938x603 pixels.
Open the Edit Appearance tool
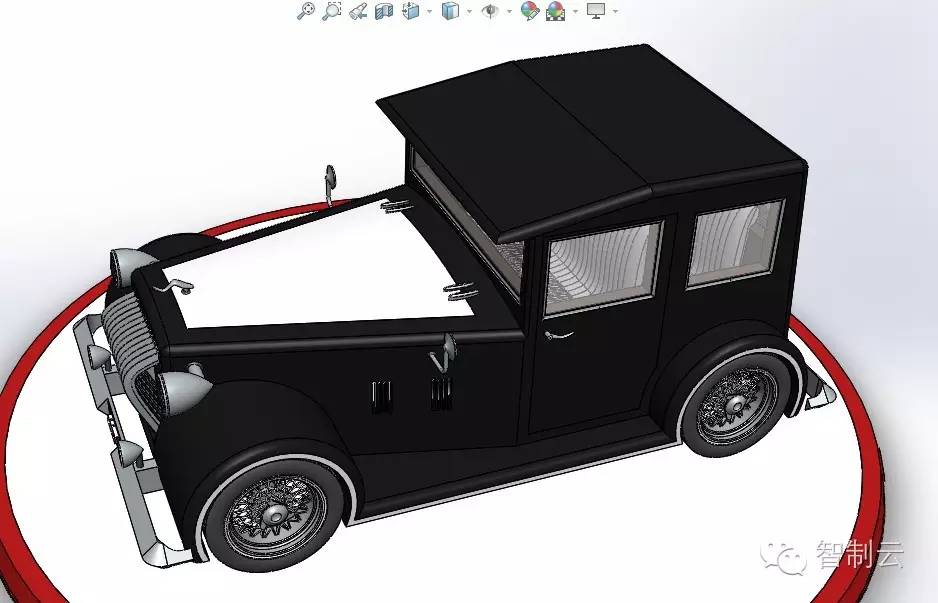tap(529, 11)
